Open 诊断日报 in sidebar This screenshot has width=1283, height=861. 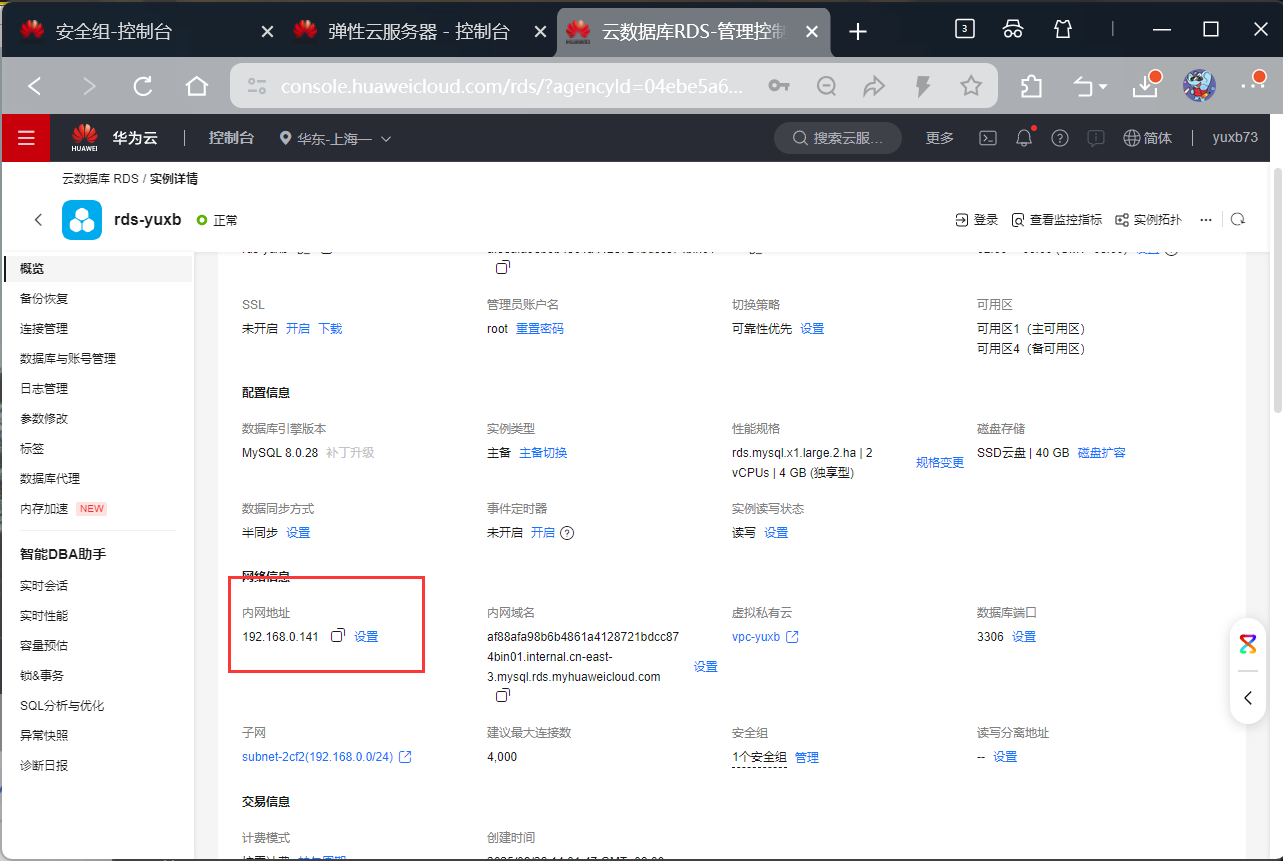pyautogui.click(x=44, y=765)
